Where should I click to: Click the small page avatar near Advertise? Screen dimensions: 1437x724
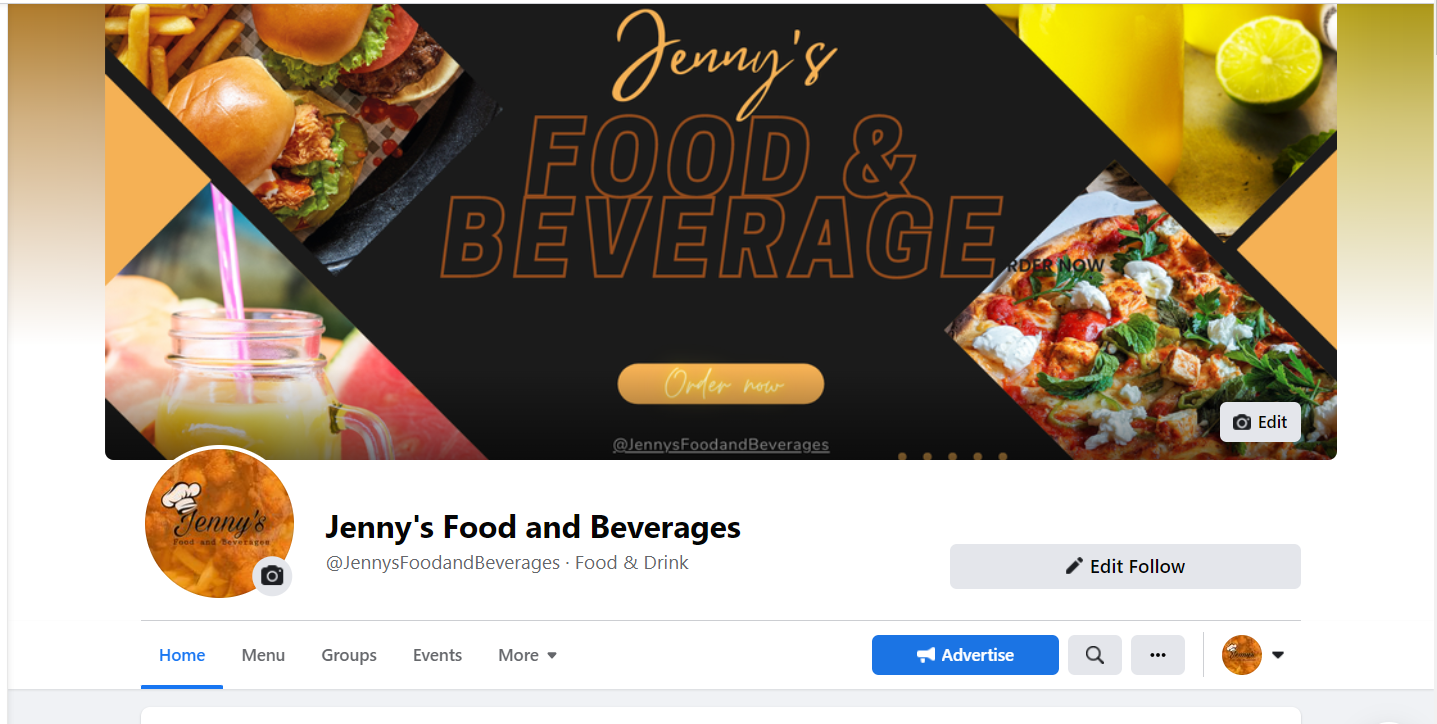(1242, 655)
